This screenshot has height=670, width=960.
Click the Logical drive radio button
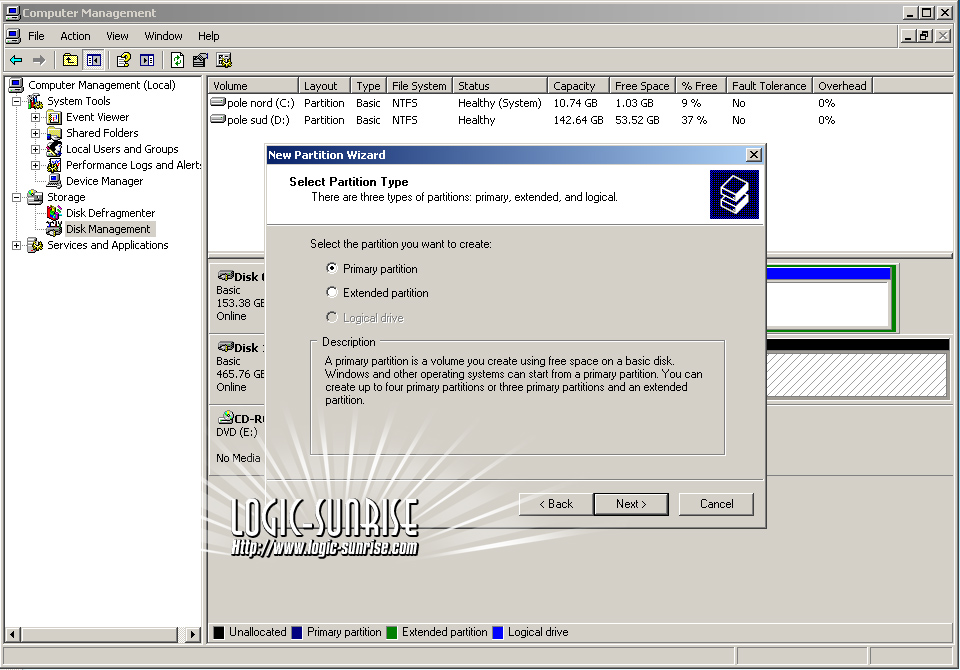tap(332, 318)
